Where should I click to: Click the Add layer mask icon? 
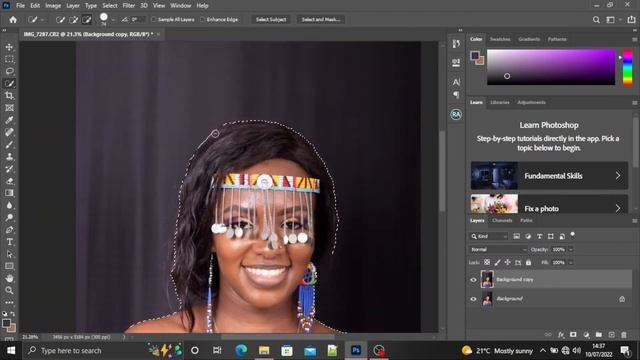coord(573,335)
